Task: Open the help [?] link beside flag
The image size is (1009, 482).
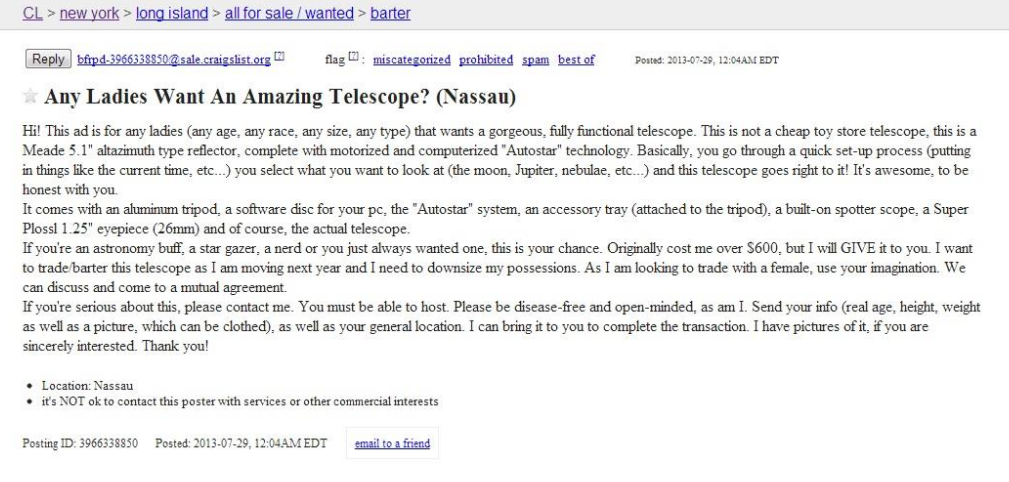Action: (353, 57)
